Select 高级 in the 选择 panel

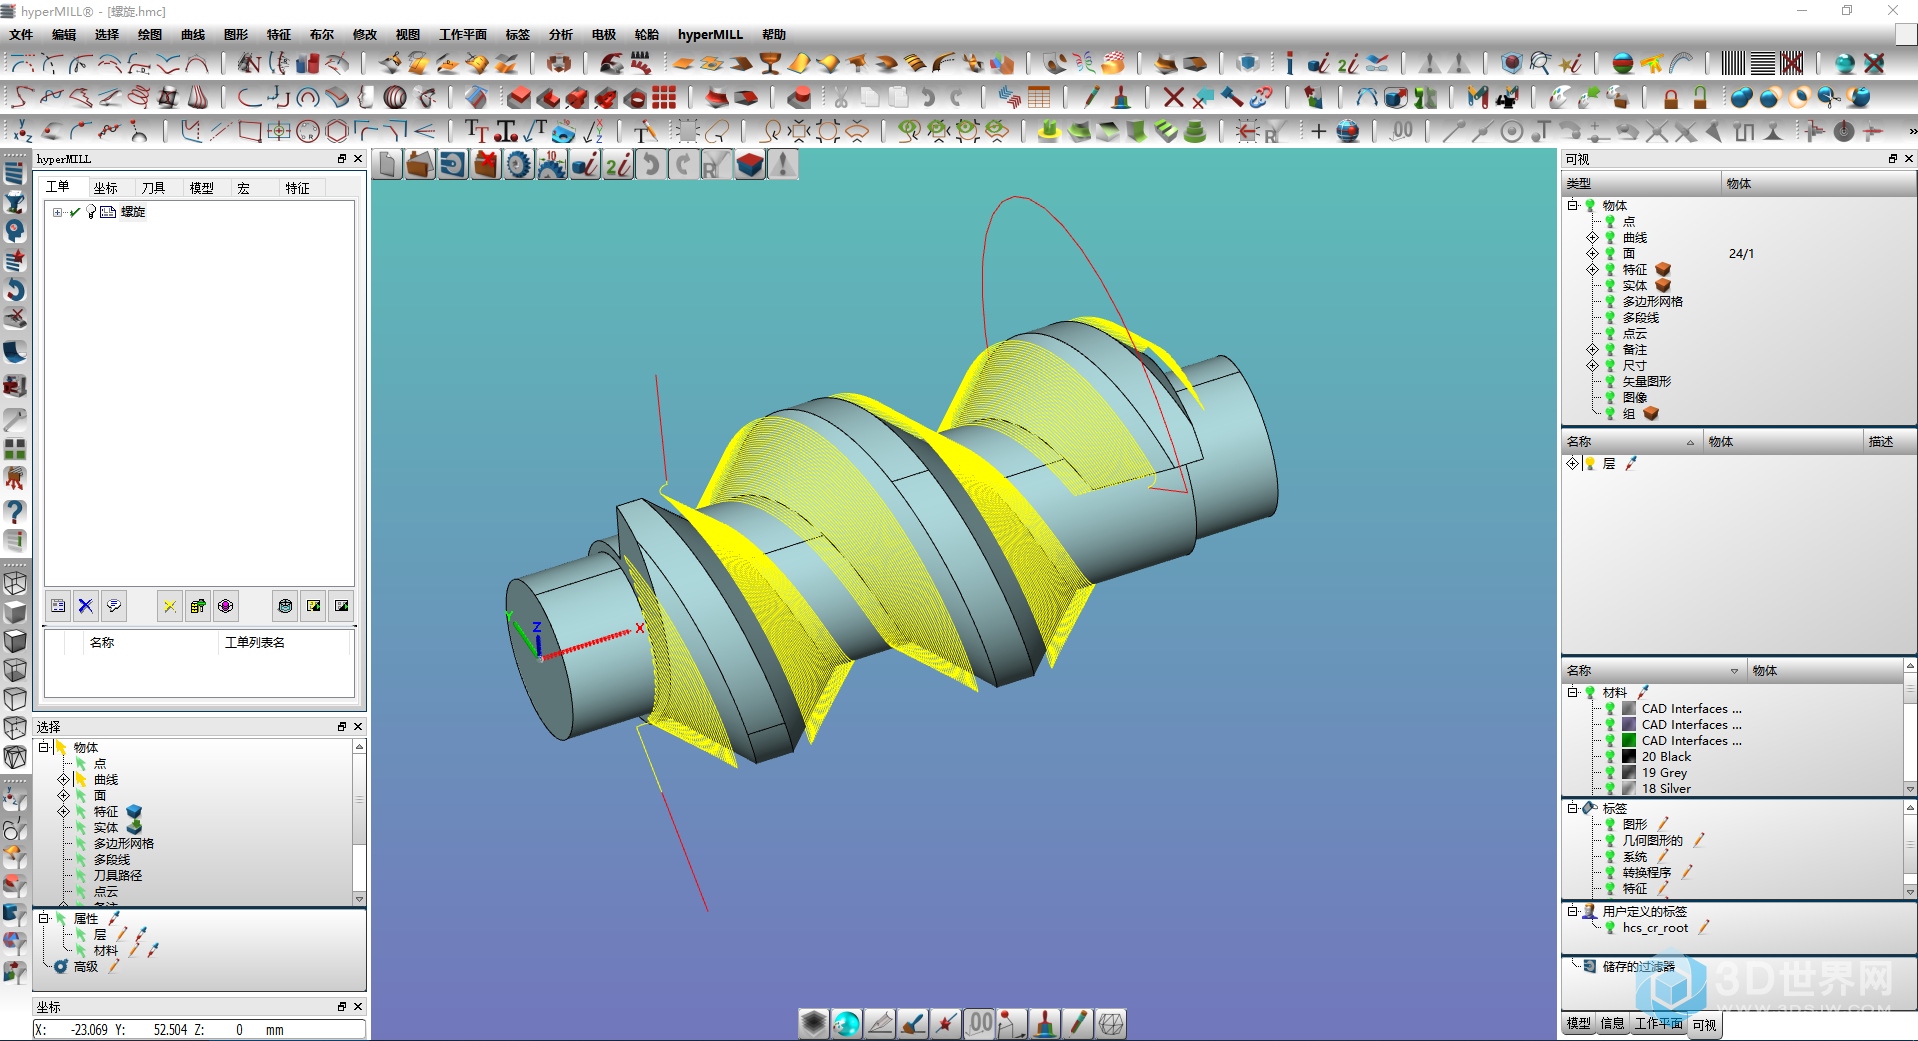pos(86,967)
